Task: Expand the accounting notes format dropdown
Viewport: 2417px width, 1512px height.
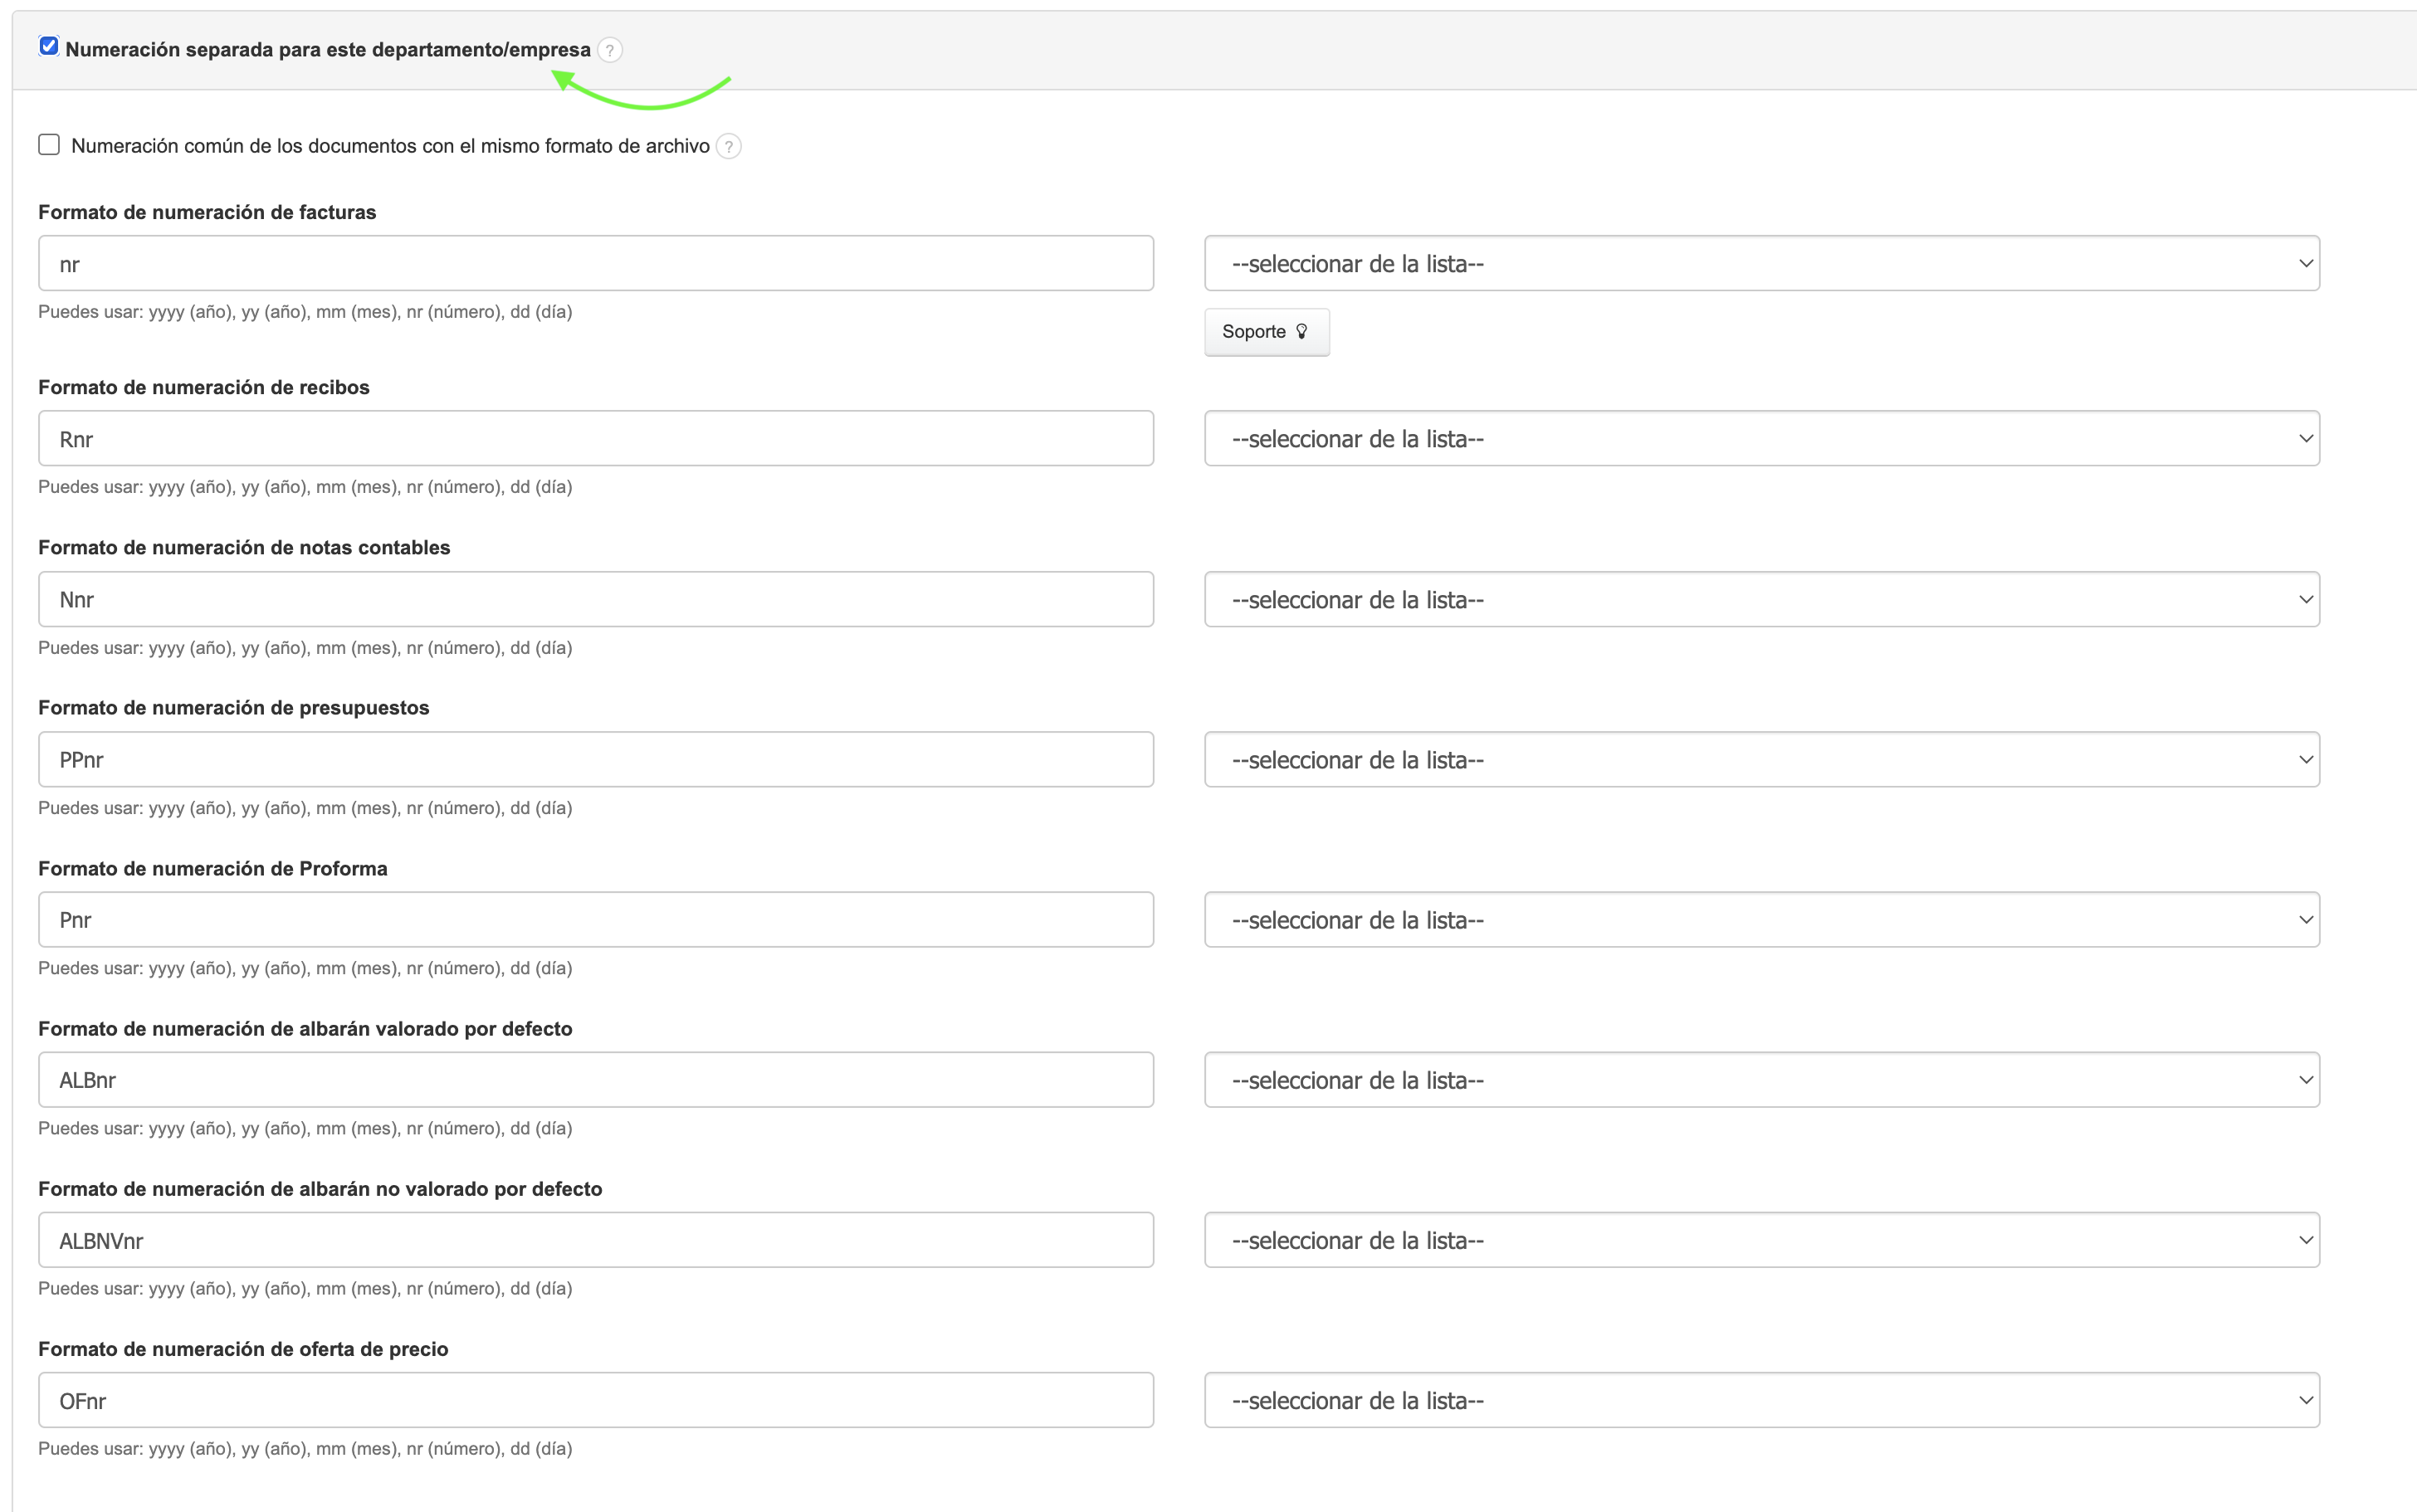Action: pos(1761,600)
